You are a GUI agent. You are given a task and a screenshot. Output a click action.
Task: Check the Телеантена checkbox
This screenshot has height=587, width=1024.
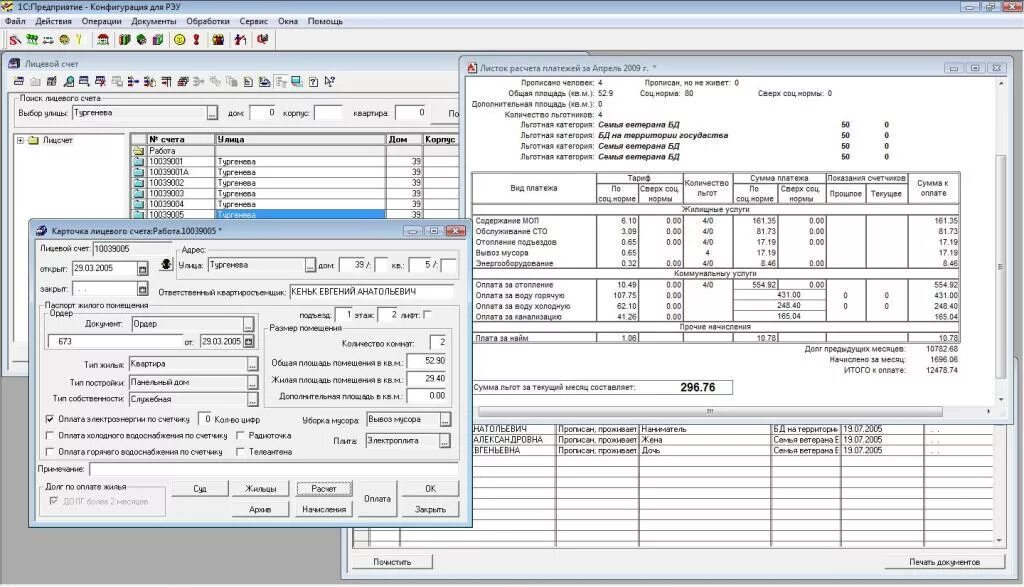click(240, 451)
